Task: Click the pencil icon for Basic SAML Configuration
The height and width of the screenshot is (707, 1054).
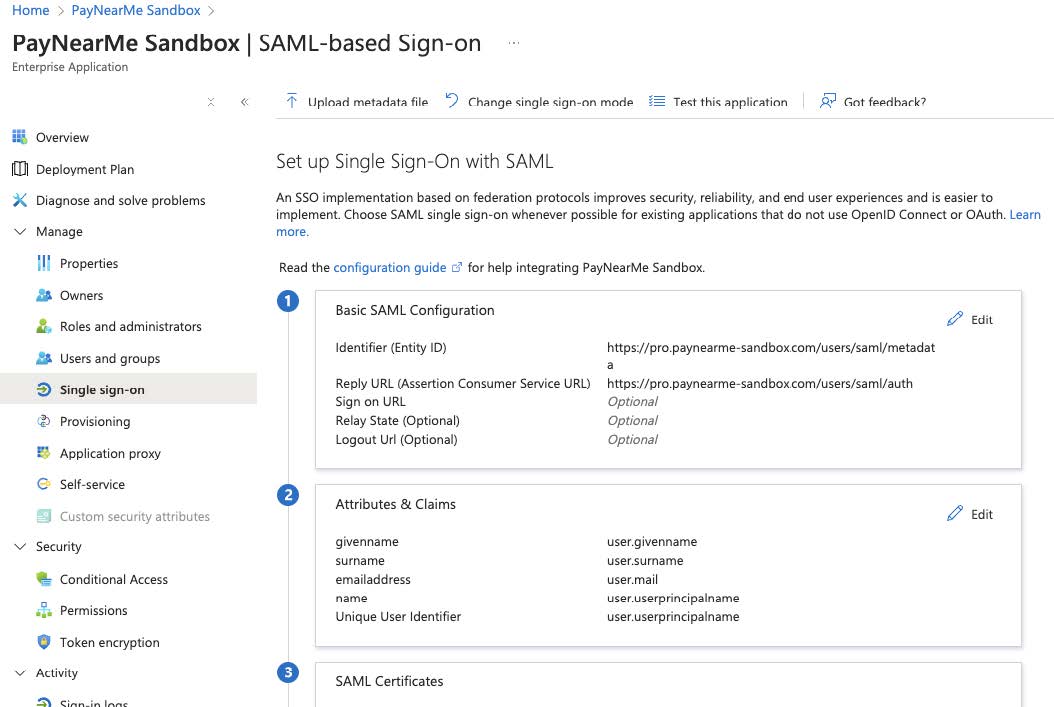Action: coord(955,319)
